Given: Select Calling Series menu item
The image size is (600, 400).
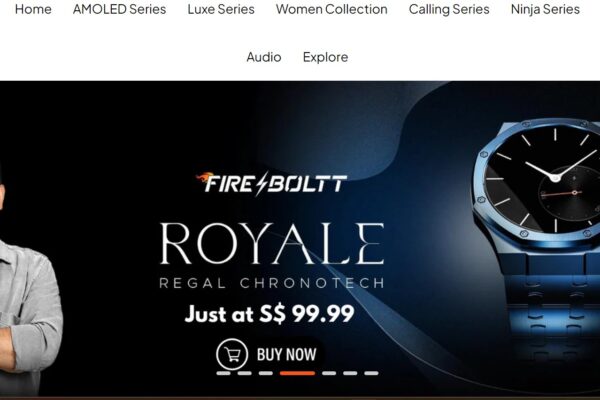Looking at the screenshot, I should pos(449,9).
